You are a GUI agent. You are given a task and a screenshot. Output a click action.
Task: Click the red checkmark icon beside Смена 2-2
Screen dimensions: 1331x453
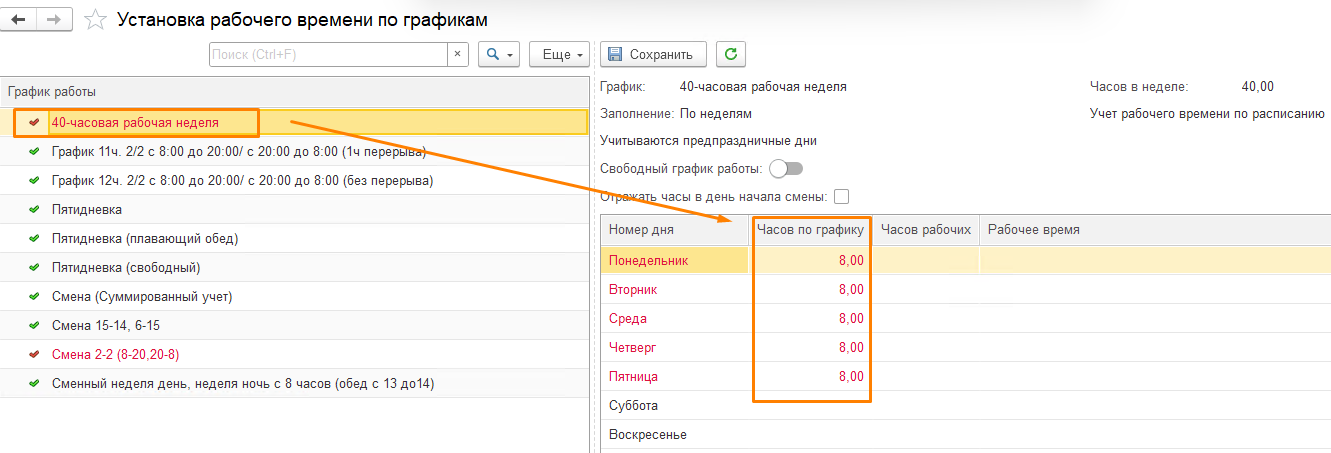point(34,355)
